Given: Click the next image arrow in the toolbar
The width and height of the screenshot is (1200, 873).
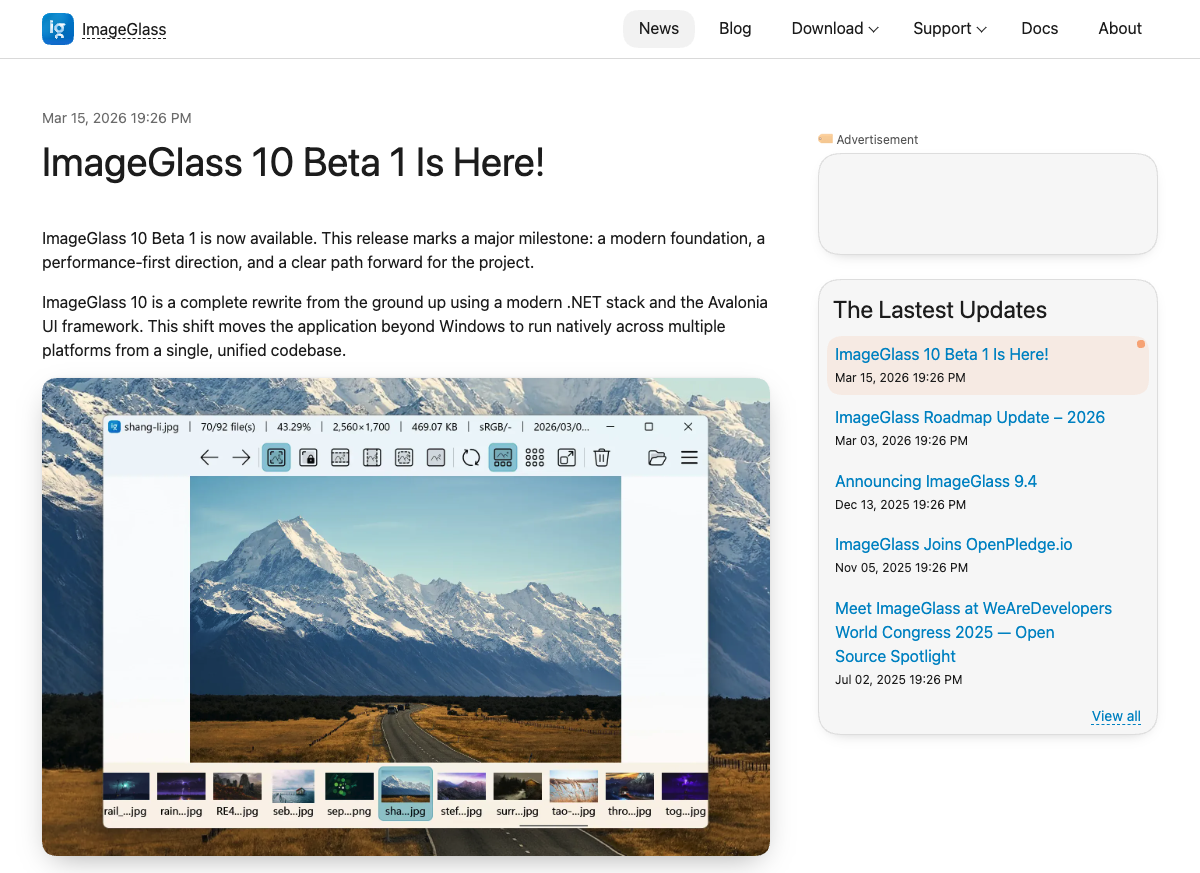Looking at the screenshot, I should point(240,457).
